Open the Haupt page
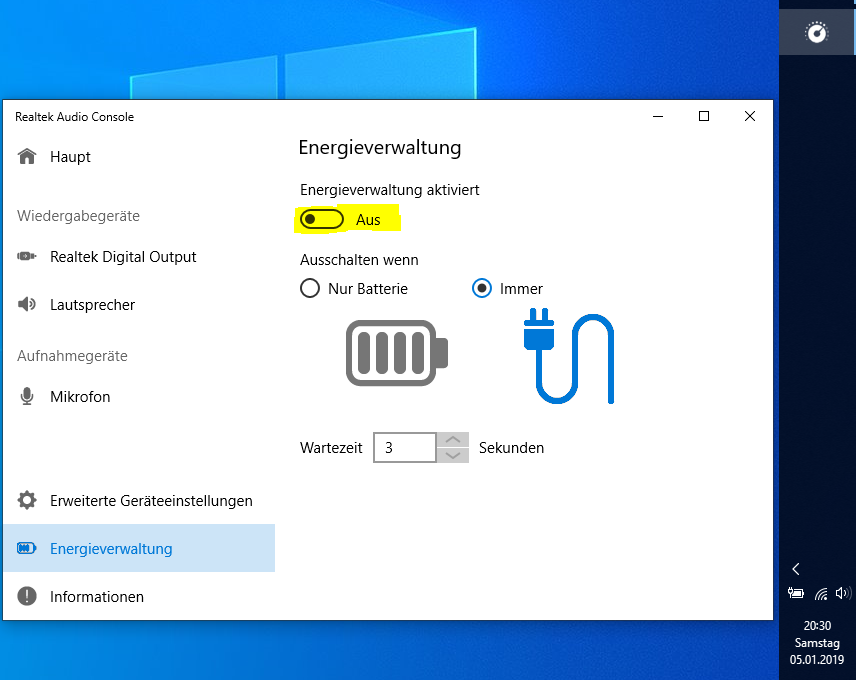This screenshot has height=680, width=856. (x=139, y=157)
